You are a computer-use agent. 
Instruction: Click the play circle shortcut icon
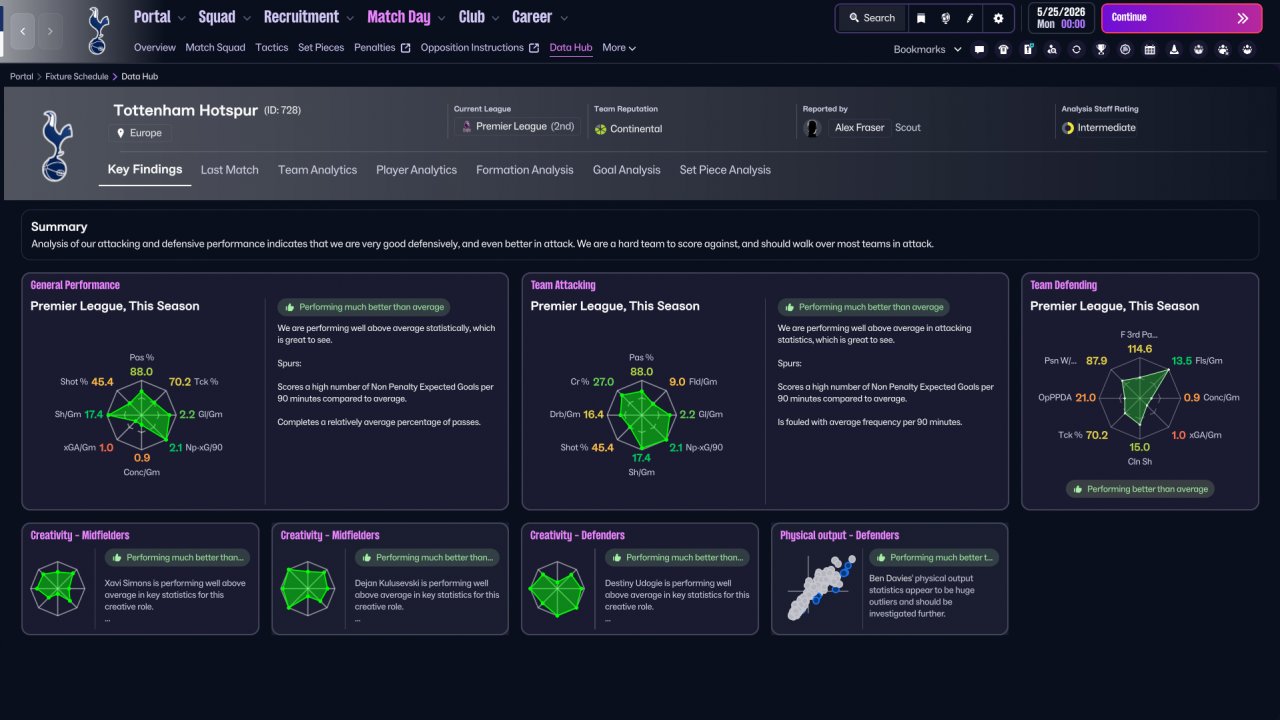1125,49
